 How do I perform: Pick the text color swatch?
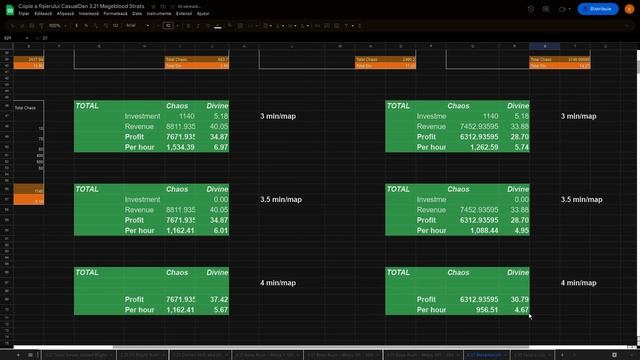tap(218, 26)
